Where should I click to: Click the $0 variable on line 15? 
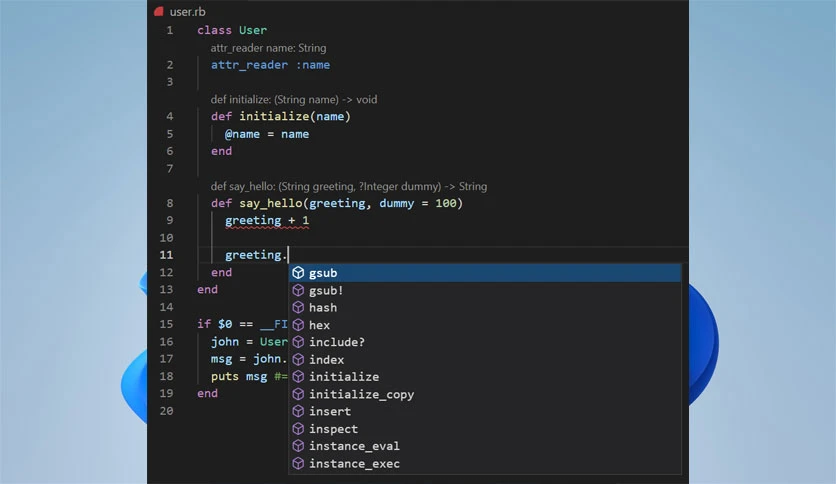(225, 324)
